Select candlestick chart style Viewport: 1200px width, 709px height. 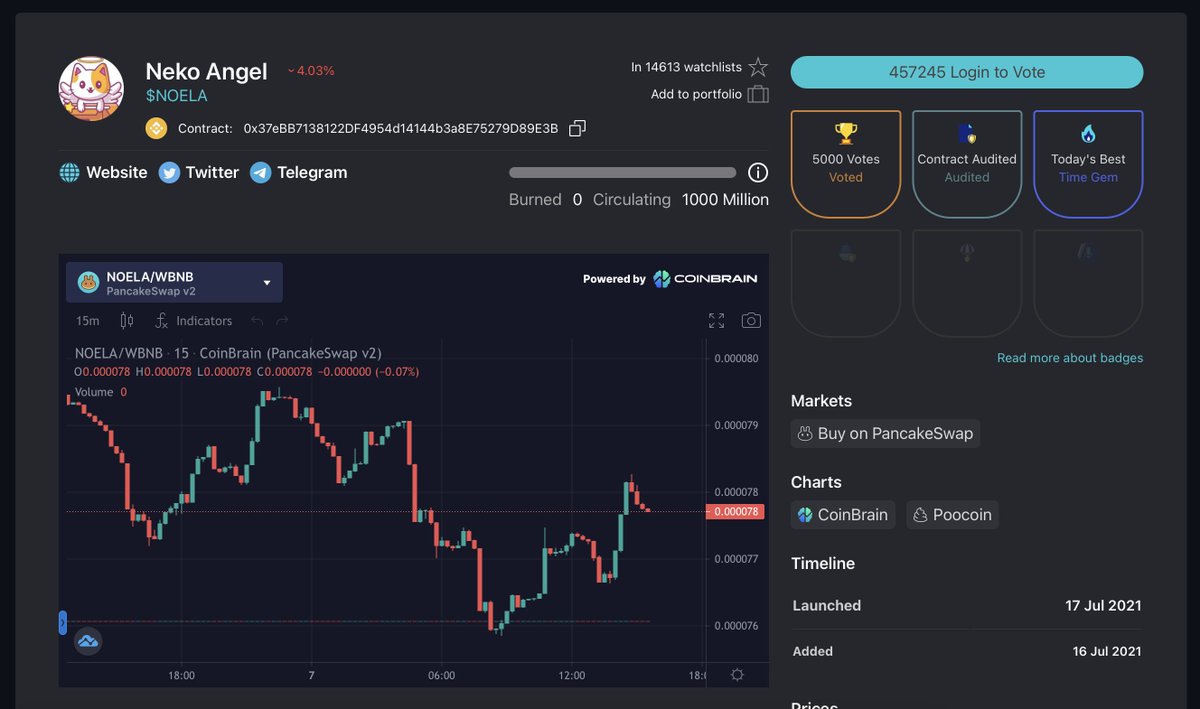click(x=127, y=321)
